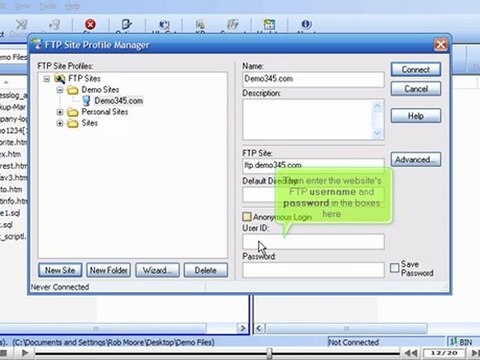Click the Connect button
Viewport: 480px width, 360px height.
pos(416,70)
